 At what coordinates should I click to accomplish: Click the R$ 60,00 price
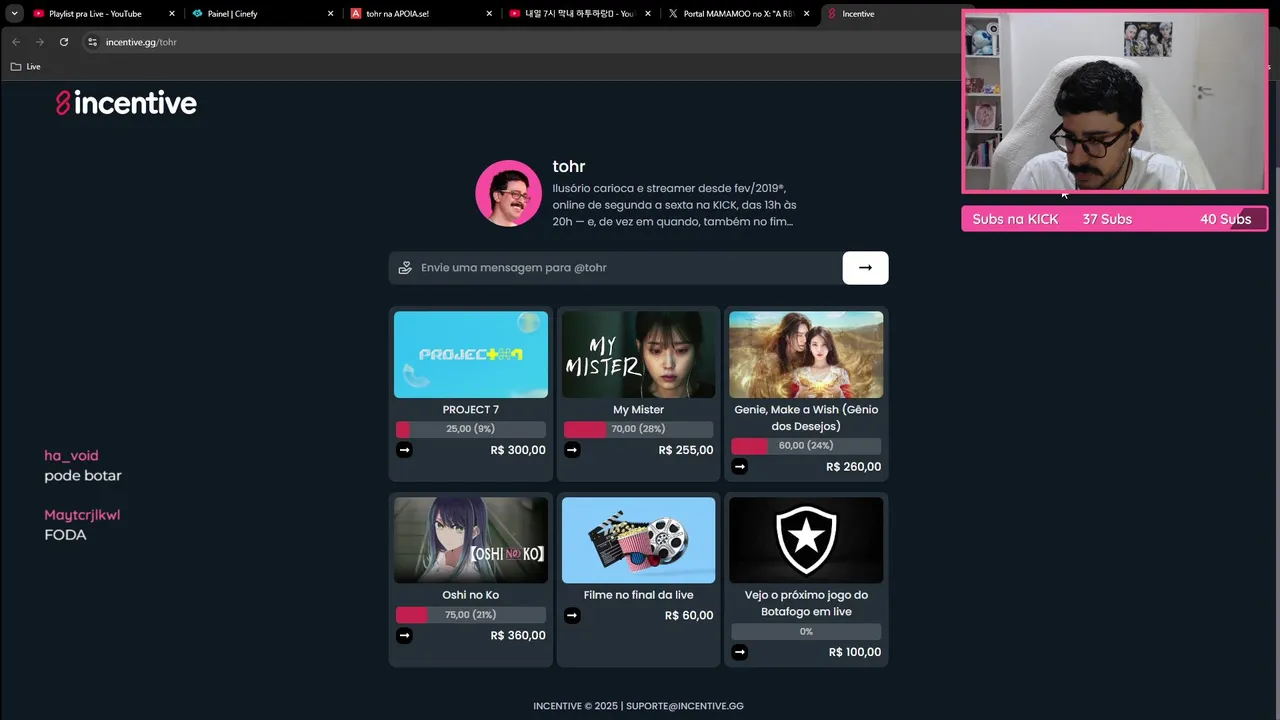689,615
